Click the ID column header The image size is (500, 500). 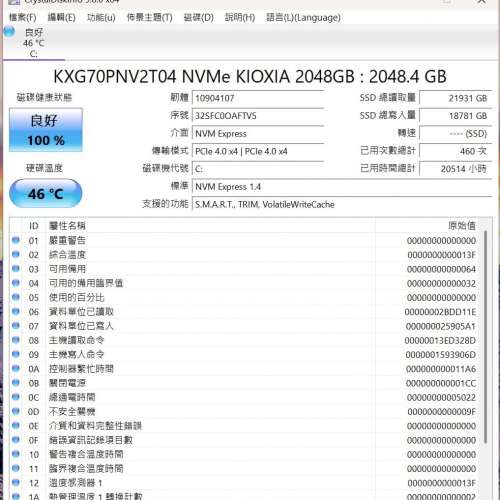click(34, 226)
